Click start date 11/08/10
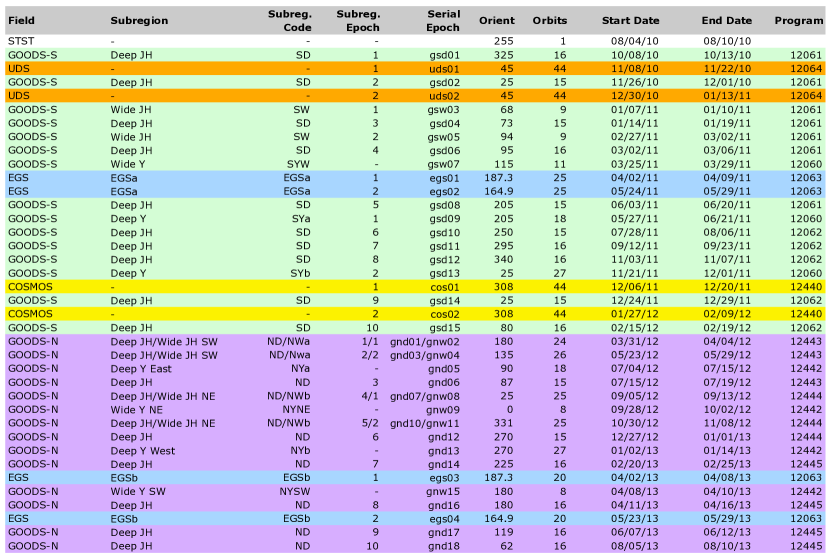Image resolution: width=830 pixels, height=558 pixels. coord(635,69)
